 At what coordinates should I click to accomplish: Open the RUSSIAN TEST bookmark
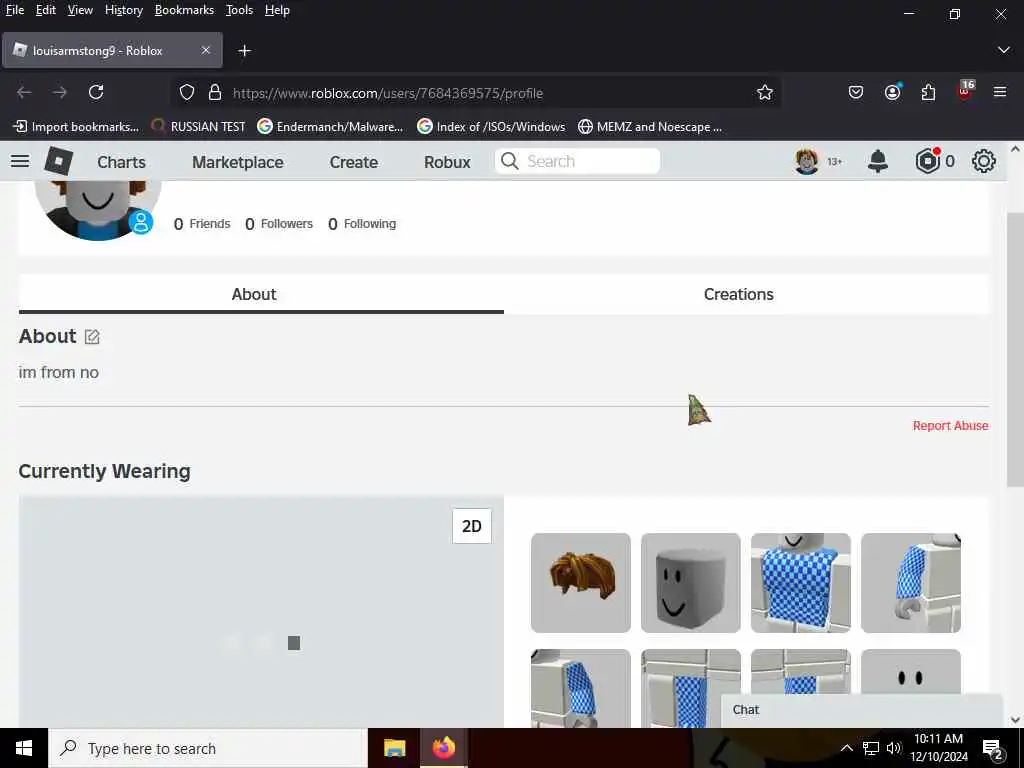[198, 127]
